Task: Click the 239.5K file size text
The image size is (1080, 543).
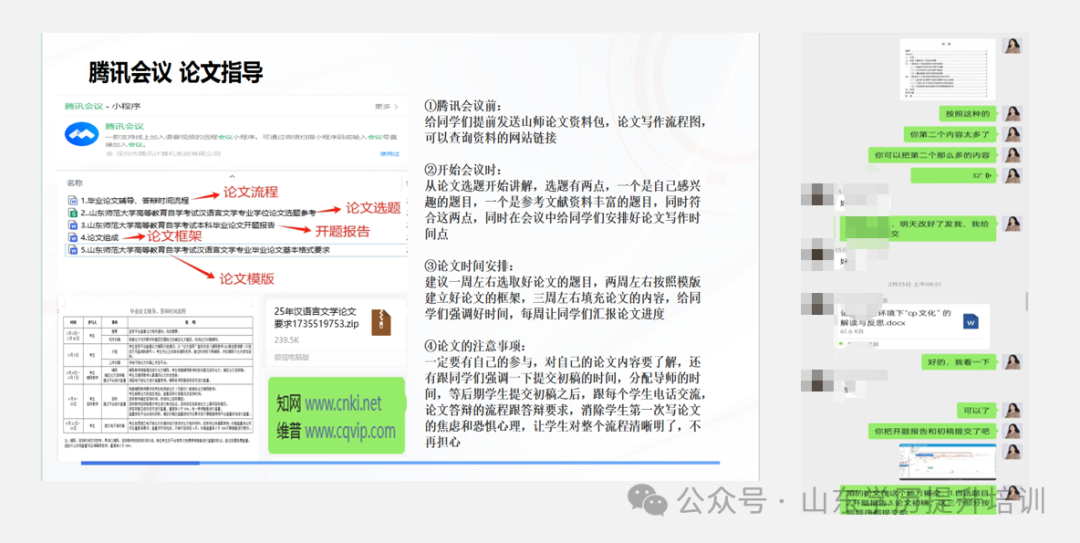Action: (287, 340)
